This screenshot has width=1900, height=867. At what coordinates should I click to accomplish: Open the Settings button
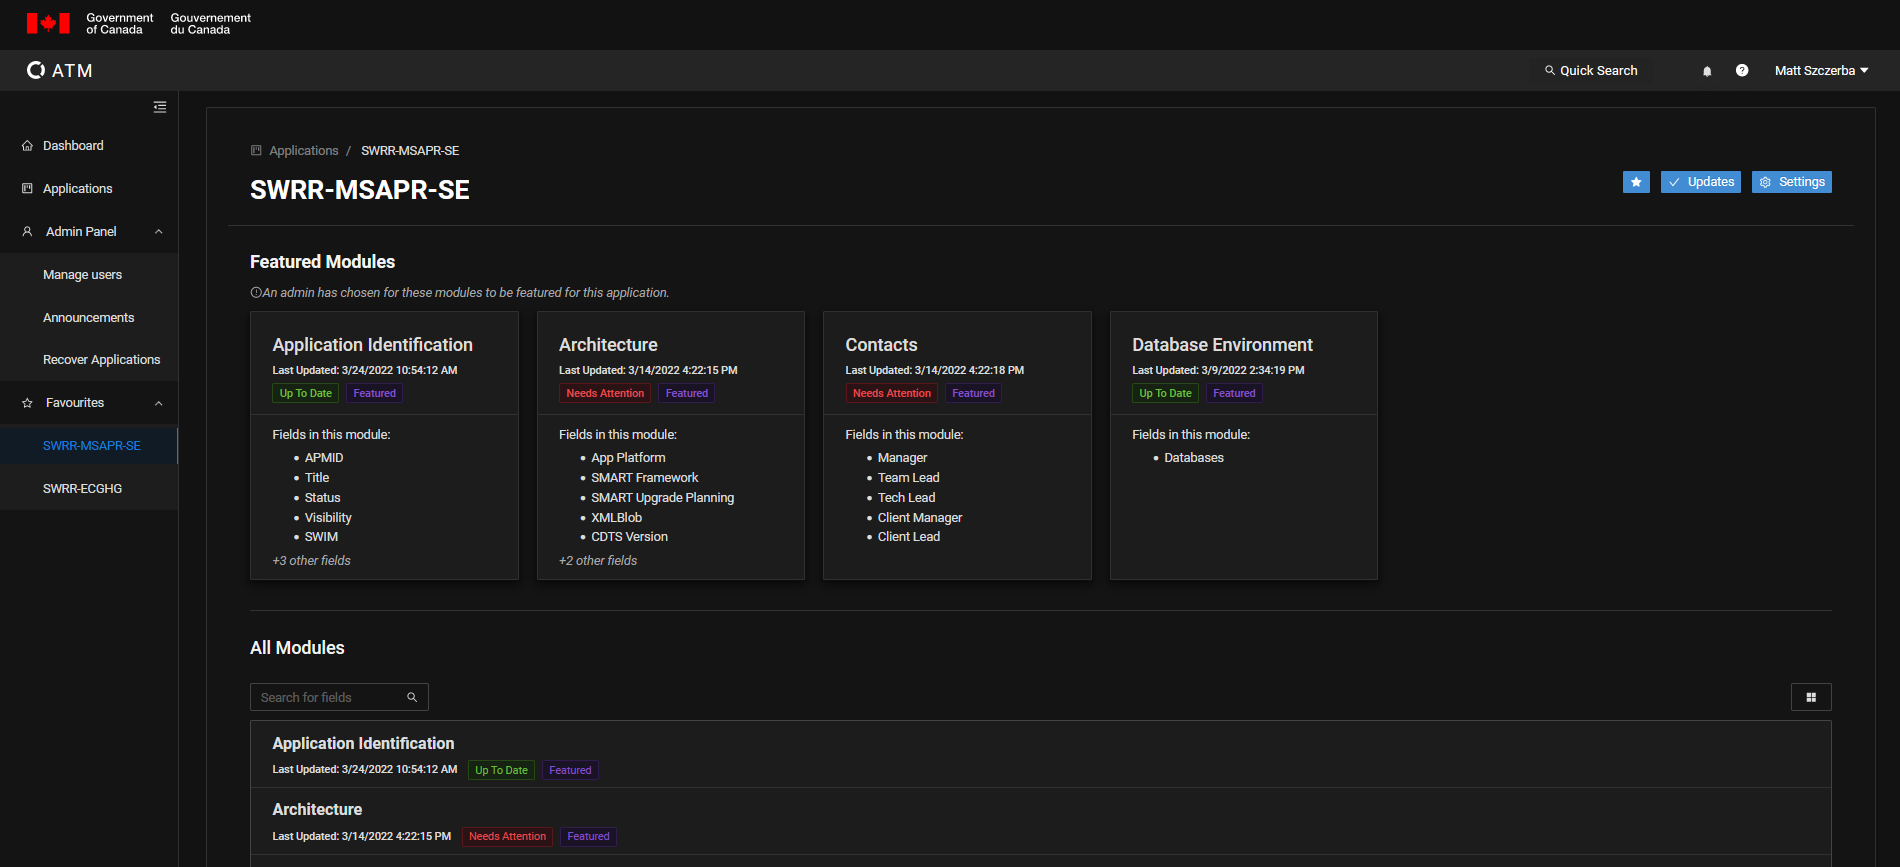coord(1791,182)
